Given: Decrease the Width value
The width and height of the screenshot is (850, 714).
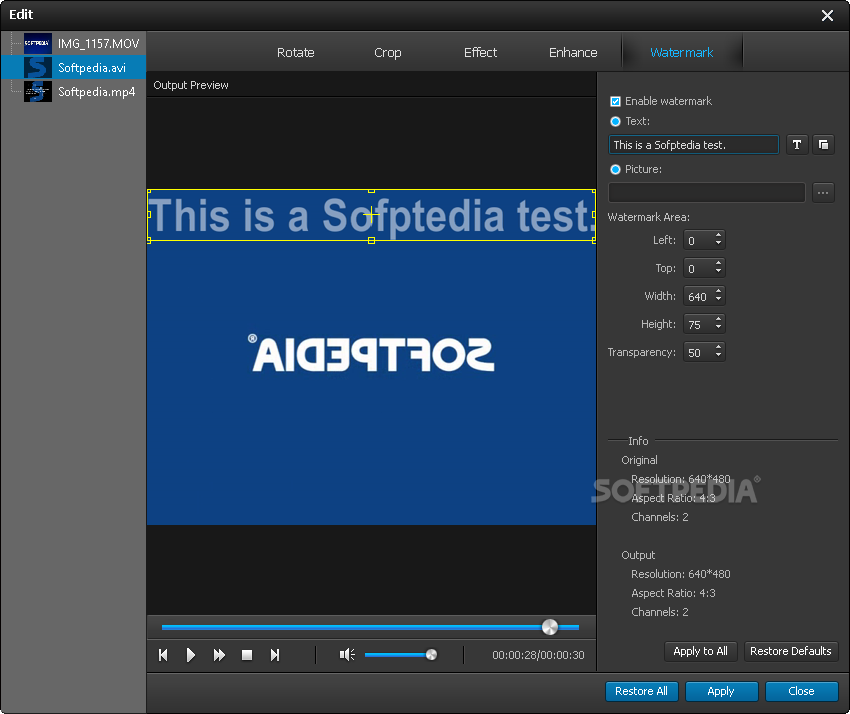Looking at the screenshot, I should [x=718, y=300].
